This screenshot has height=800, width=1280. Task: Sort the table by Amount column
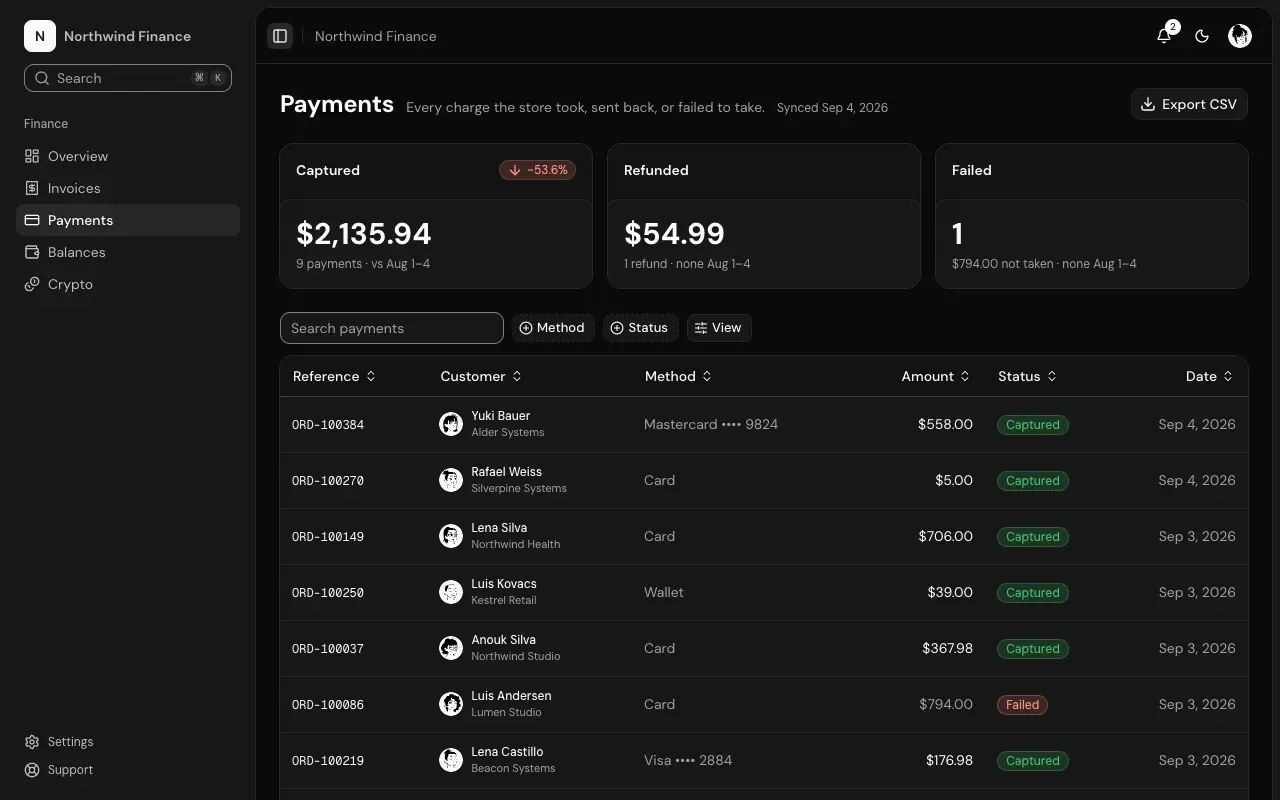pos(936,376)
